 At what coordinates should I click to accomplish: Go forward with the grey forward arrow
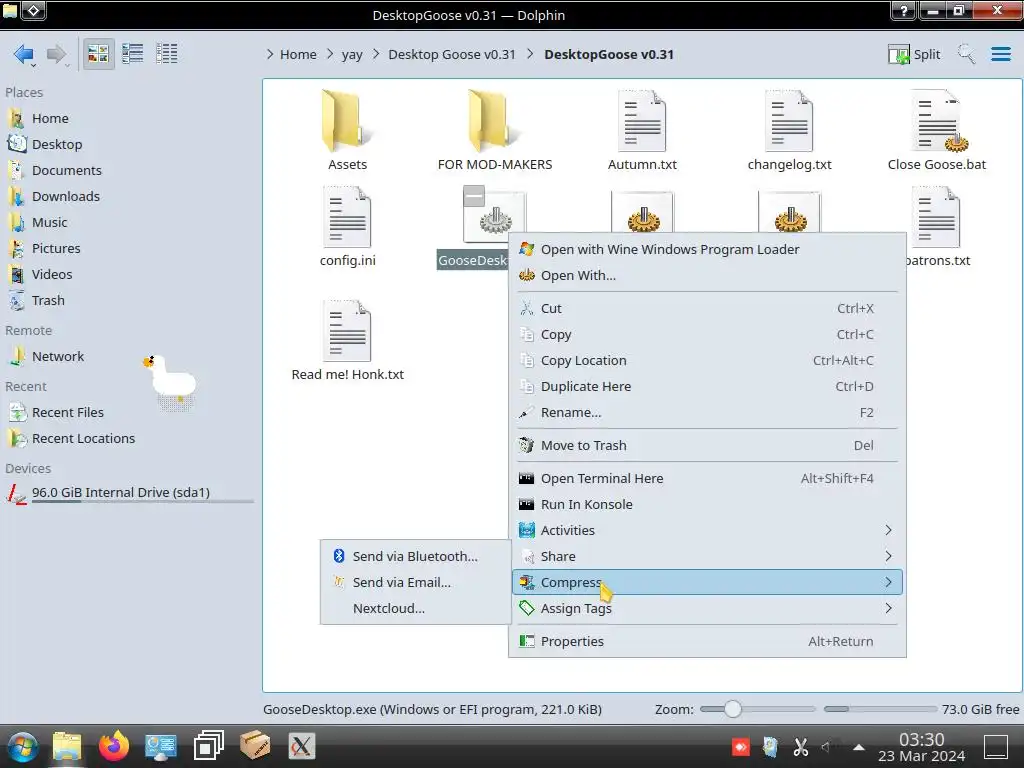(57, 54)
